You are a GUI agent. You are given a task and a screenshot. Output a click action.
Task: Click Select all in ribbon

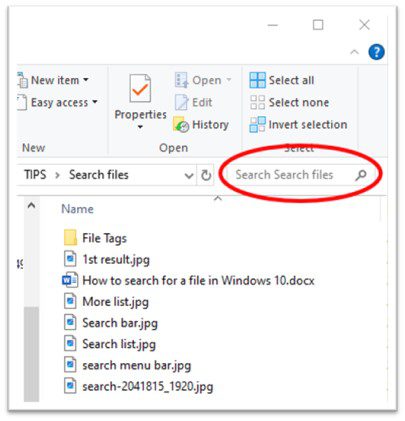(x=282, y=80)
